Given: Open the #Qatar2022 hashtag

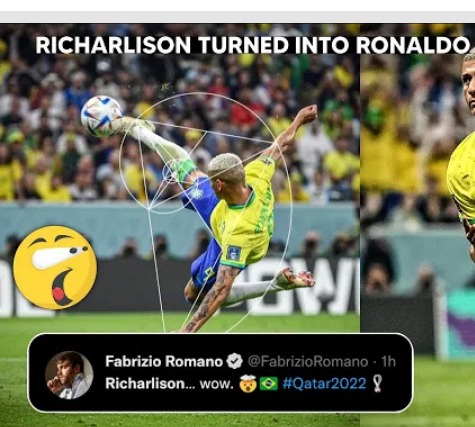Looking at the screenshot, I should 324,383.
